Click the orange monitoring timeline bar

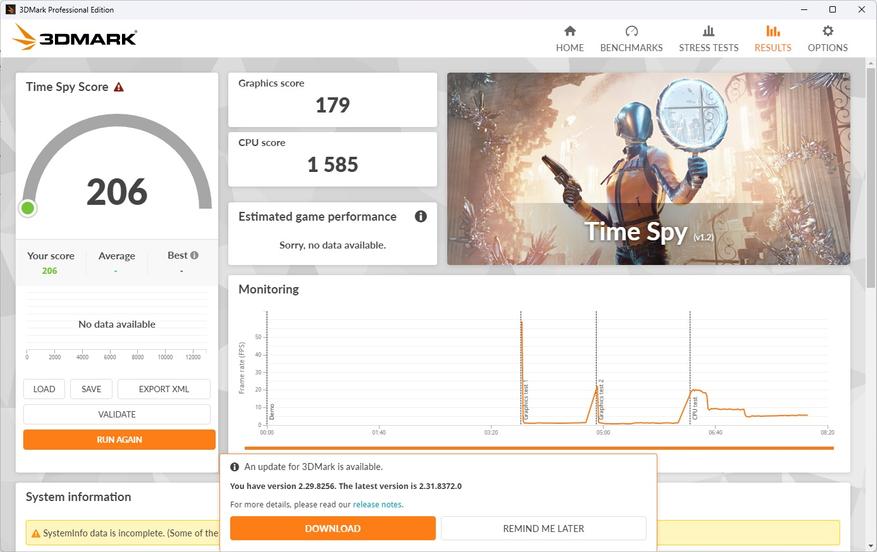(x=539, y=448)
